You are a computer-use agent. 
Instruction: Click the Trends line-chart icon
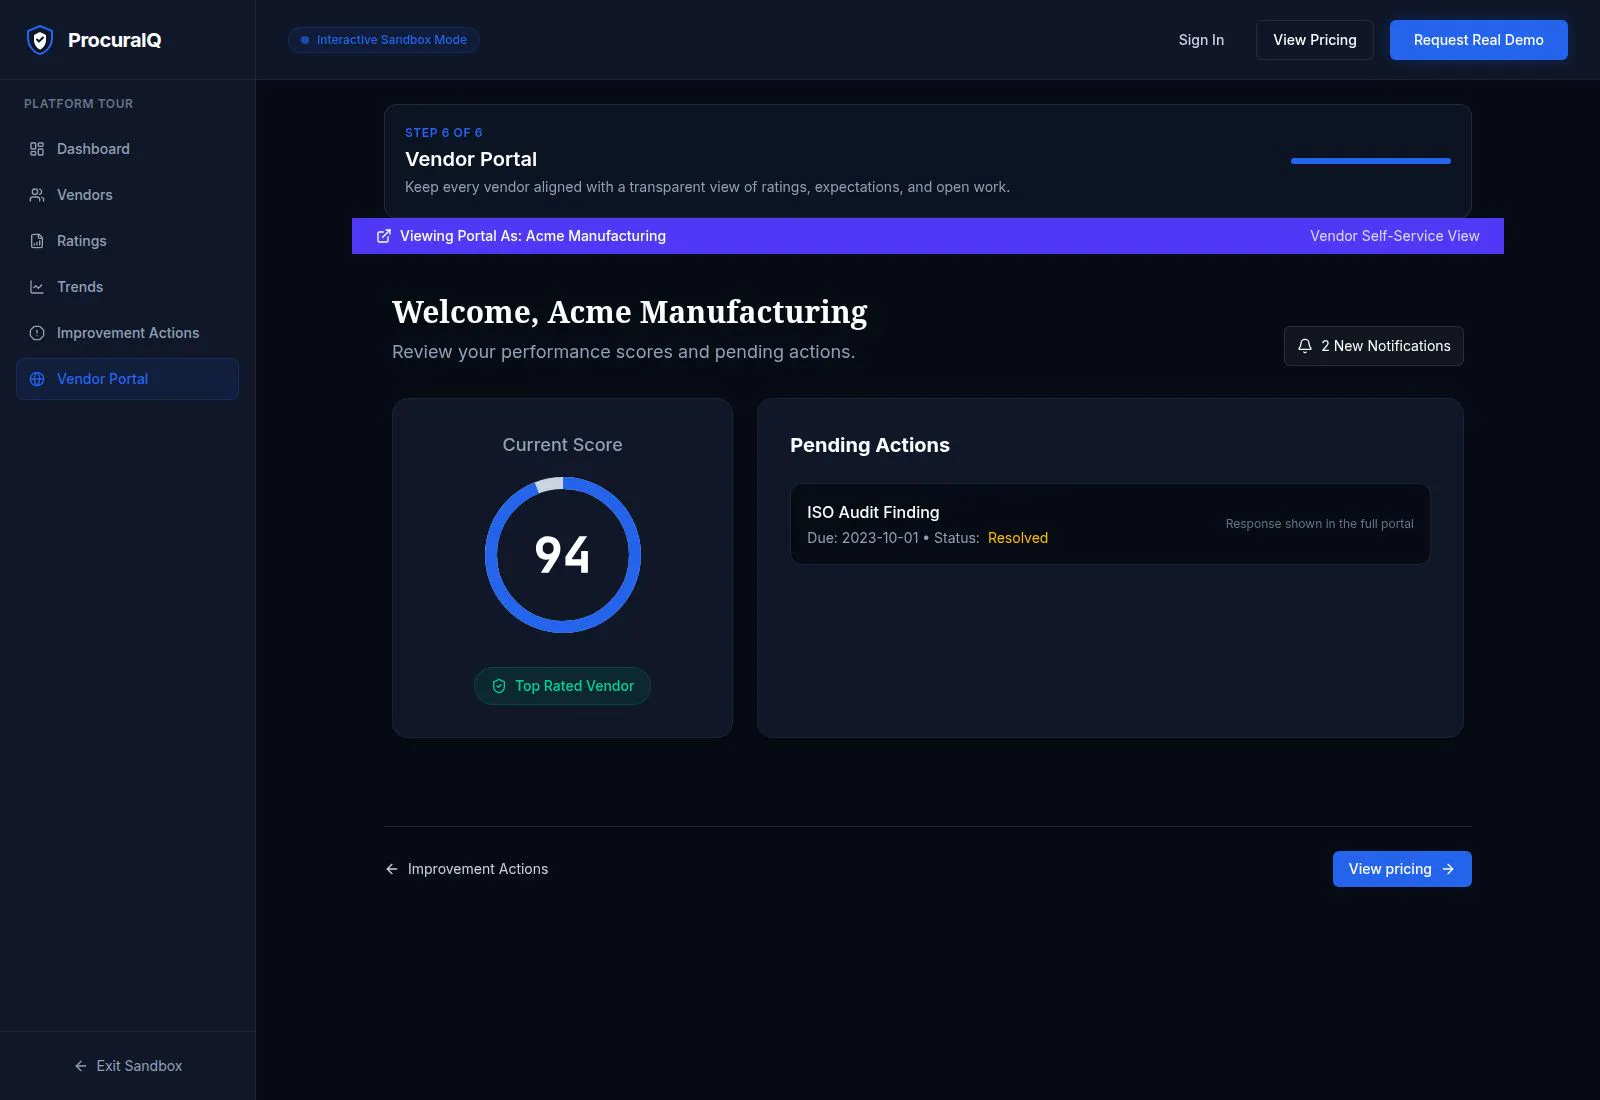pyautogui.click(x=37, y=287)
